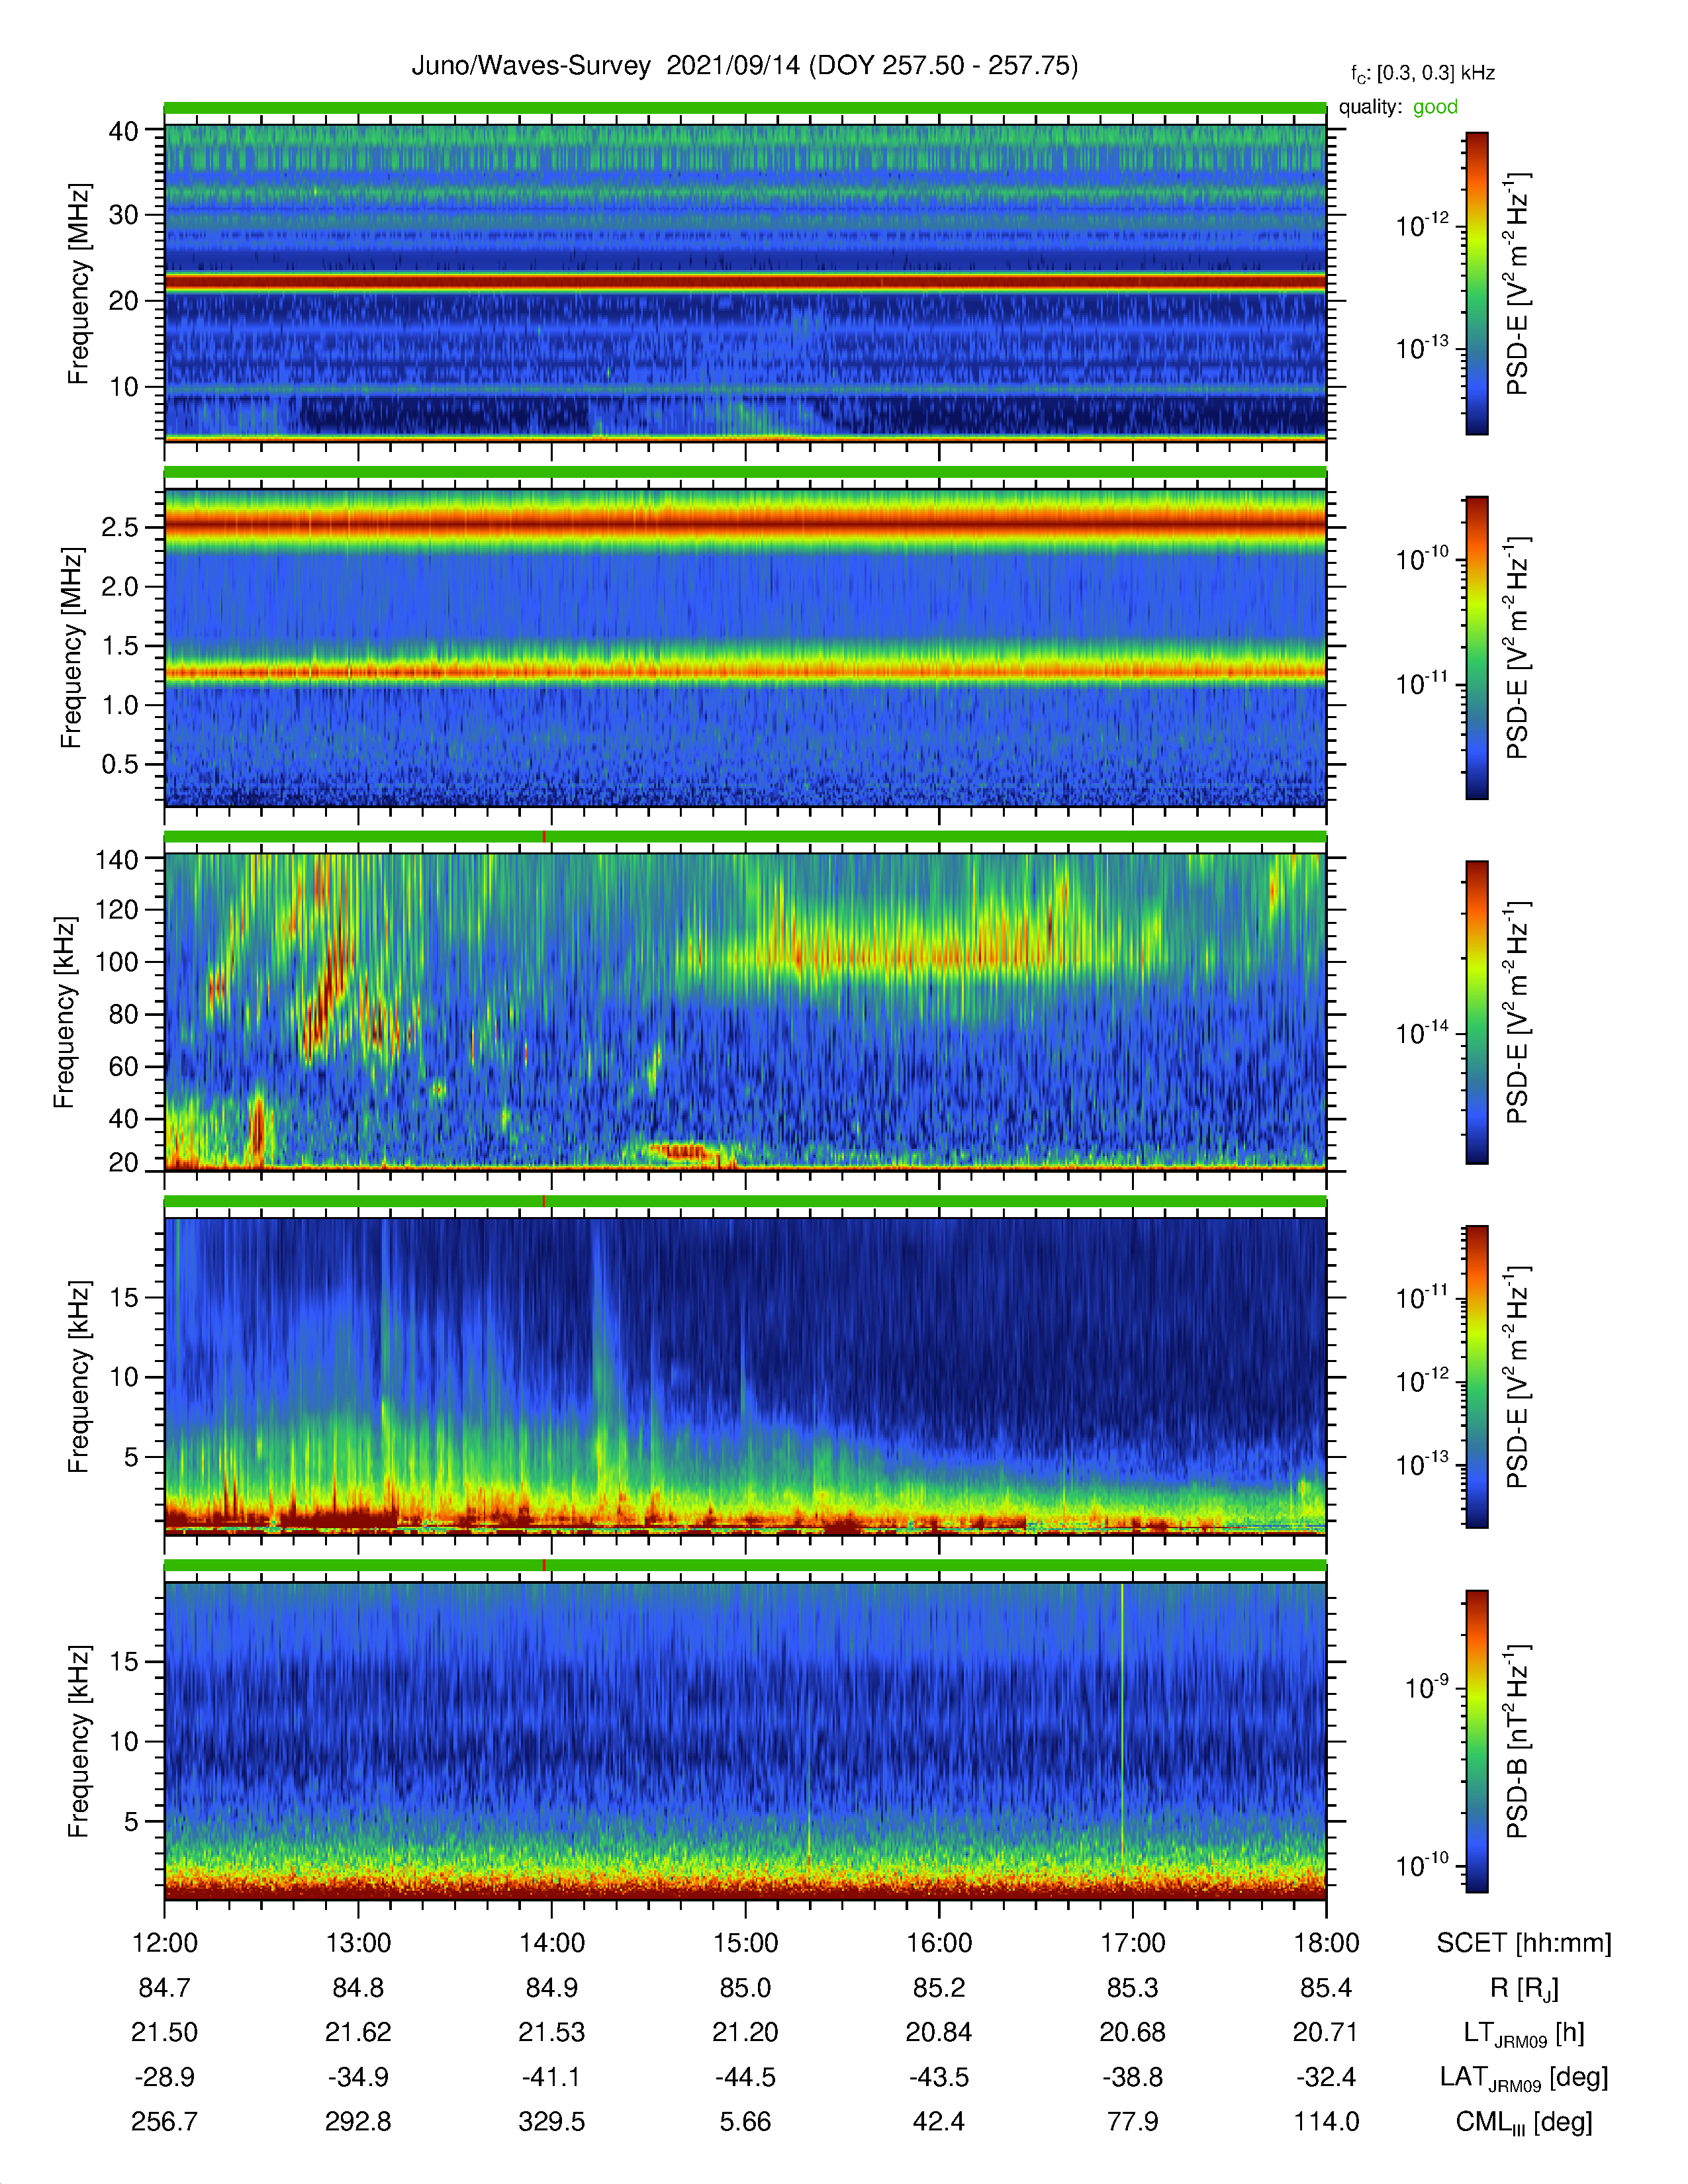Click the top panel PSD-E color bar
The image size is (1688, 2184).
pos(1476,283)
